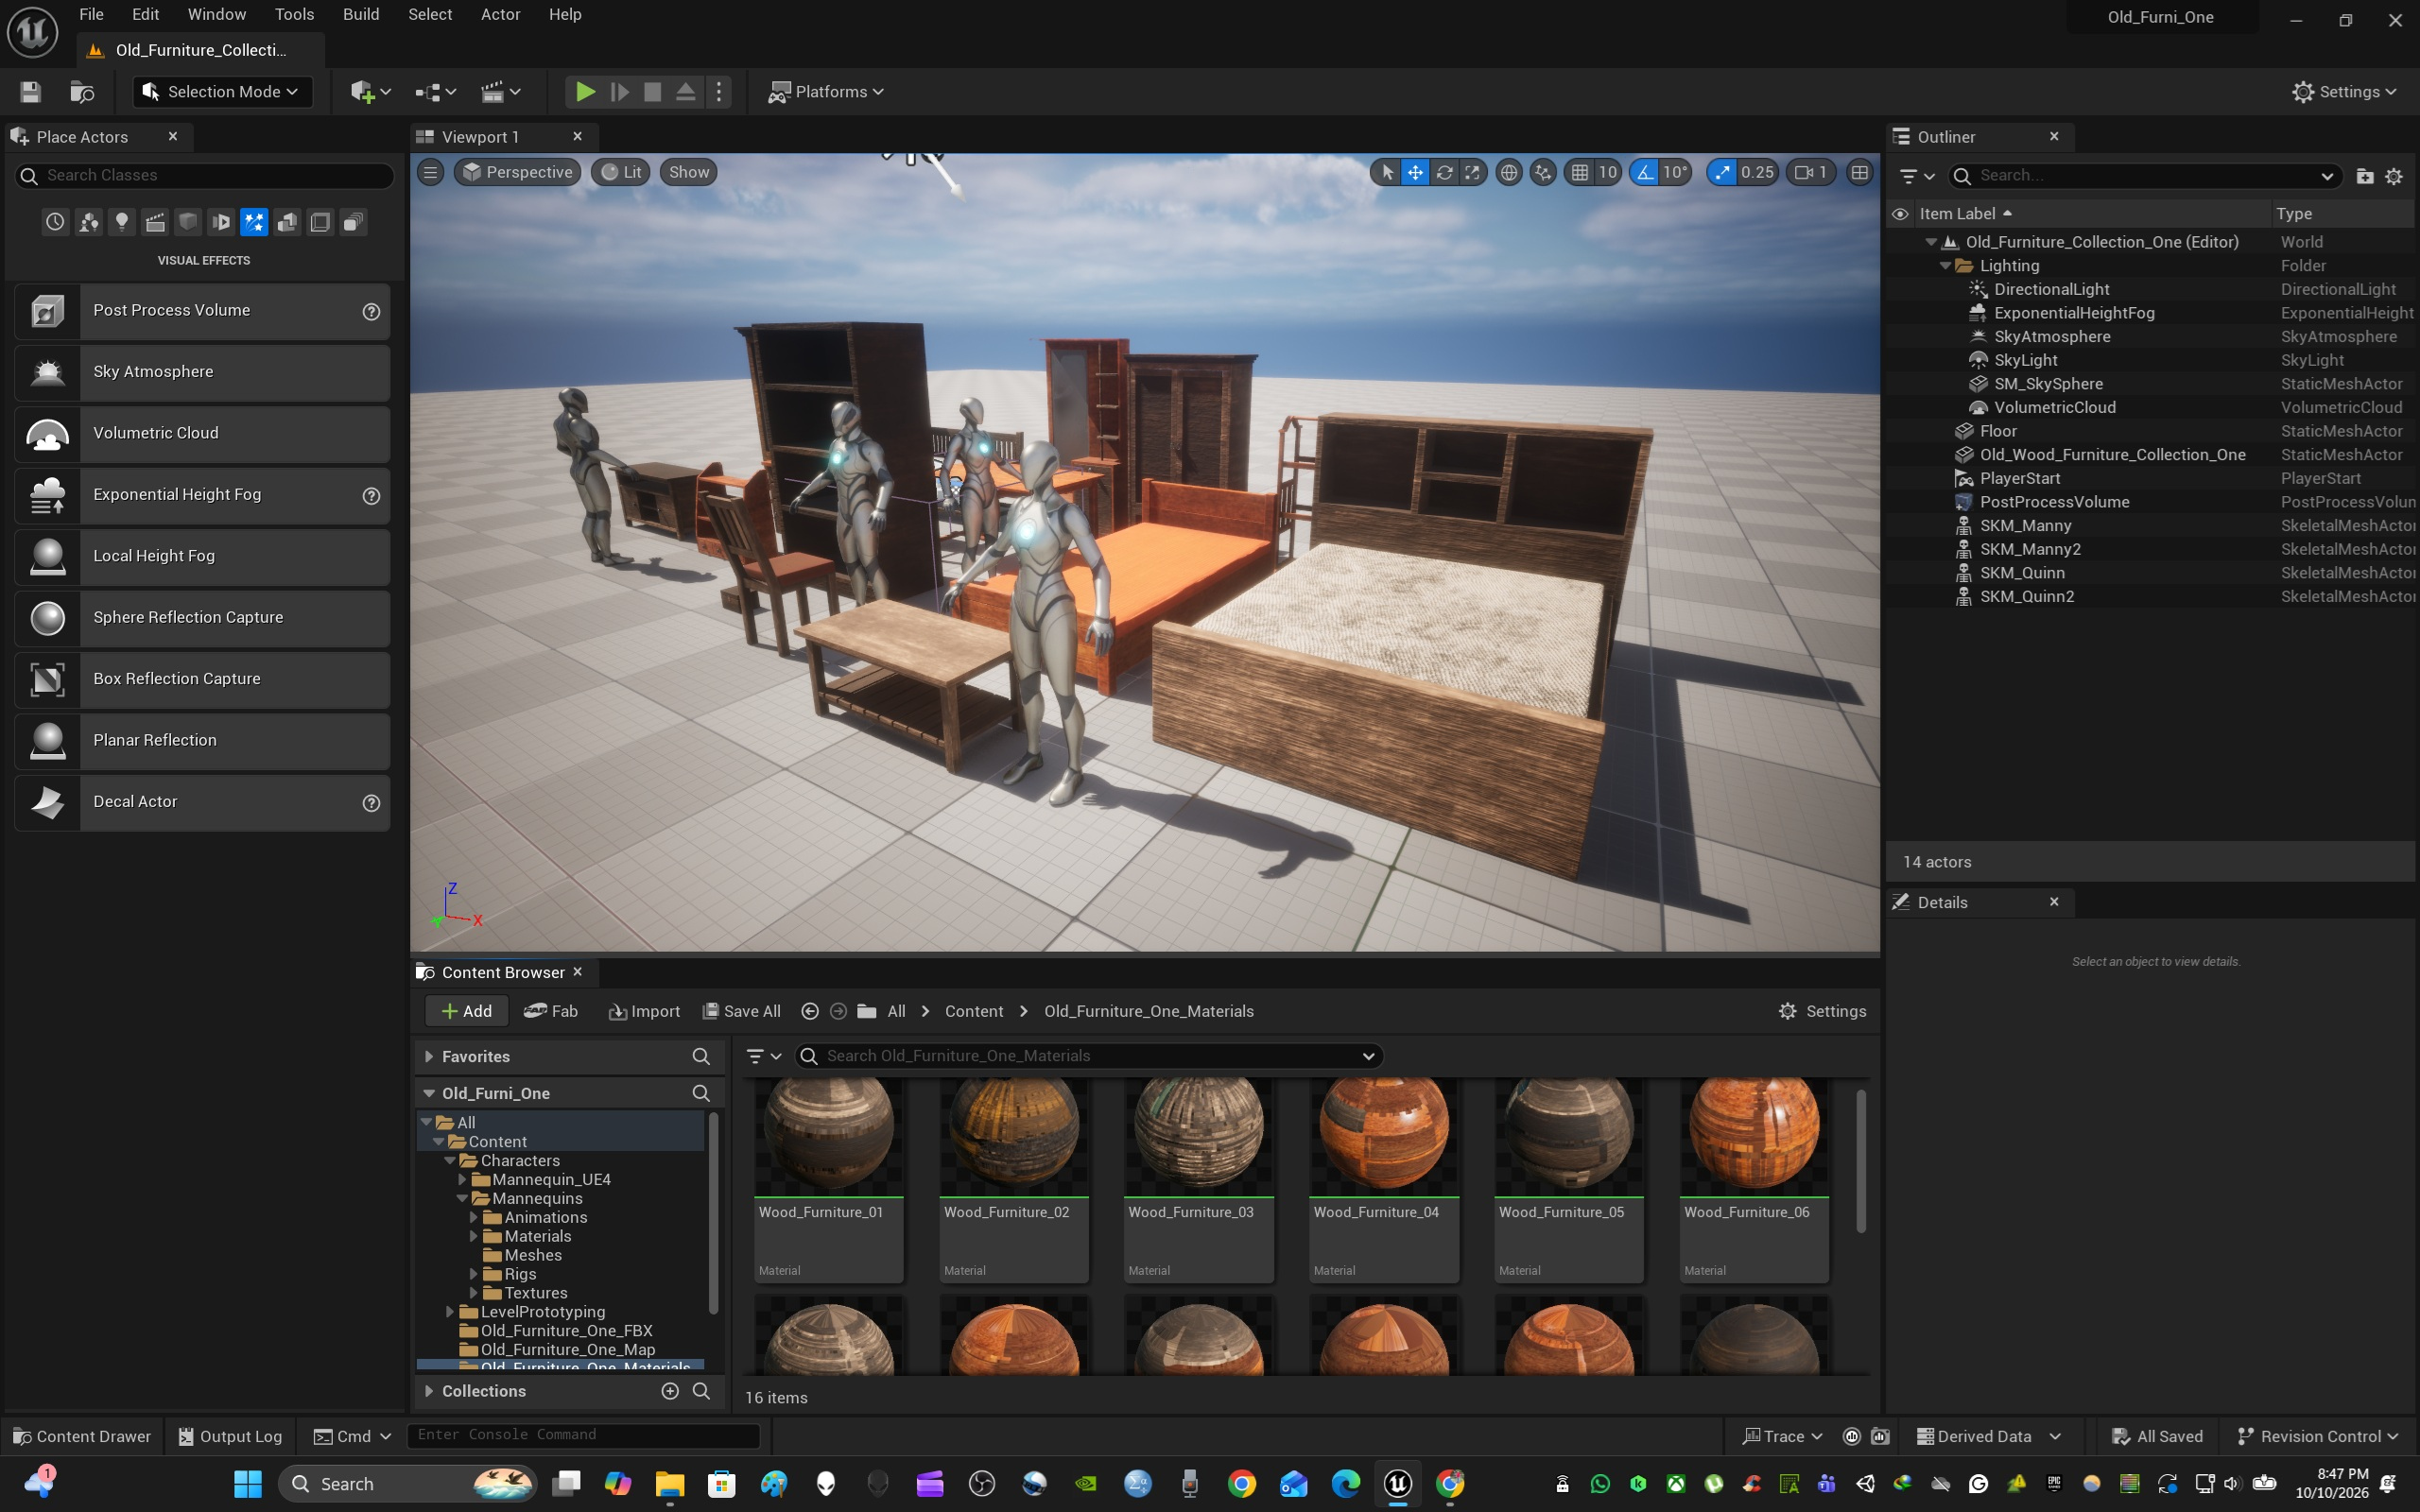Screen dimensions: 2420x1512
Task: Click the Collections add (plus) icon
Action: tap(670, 1391)
